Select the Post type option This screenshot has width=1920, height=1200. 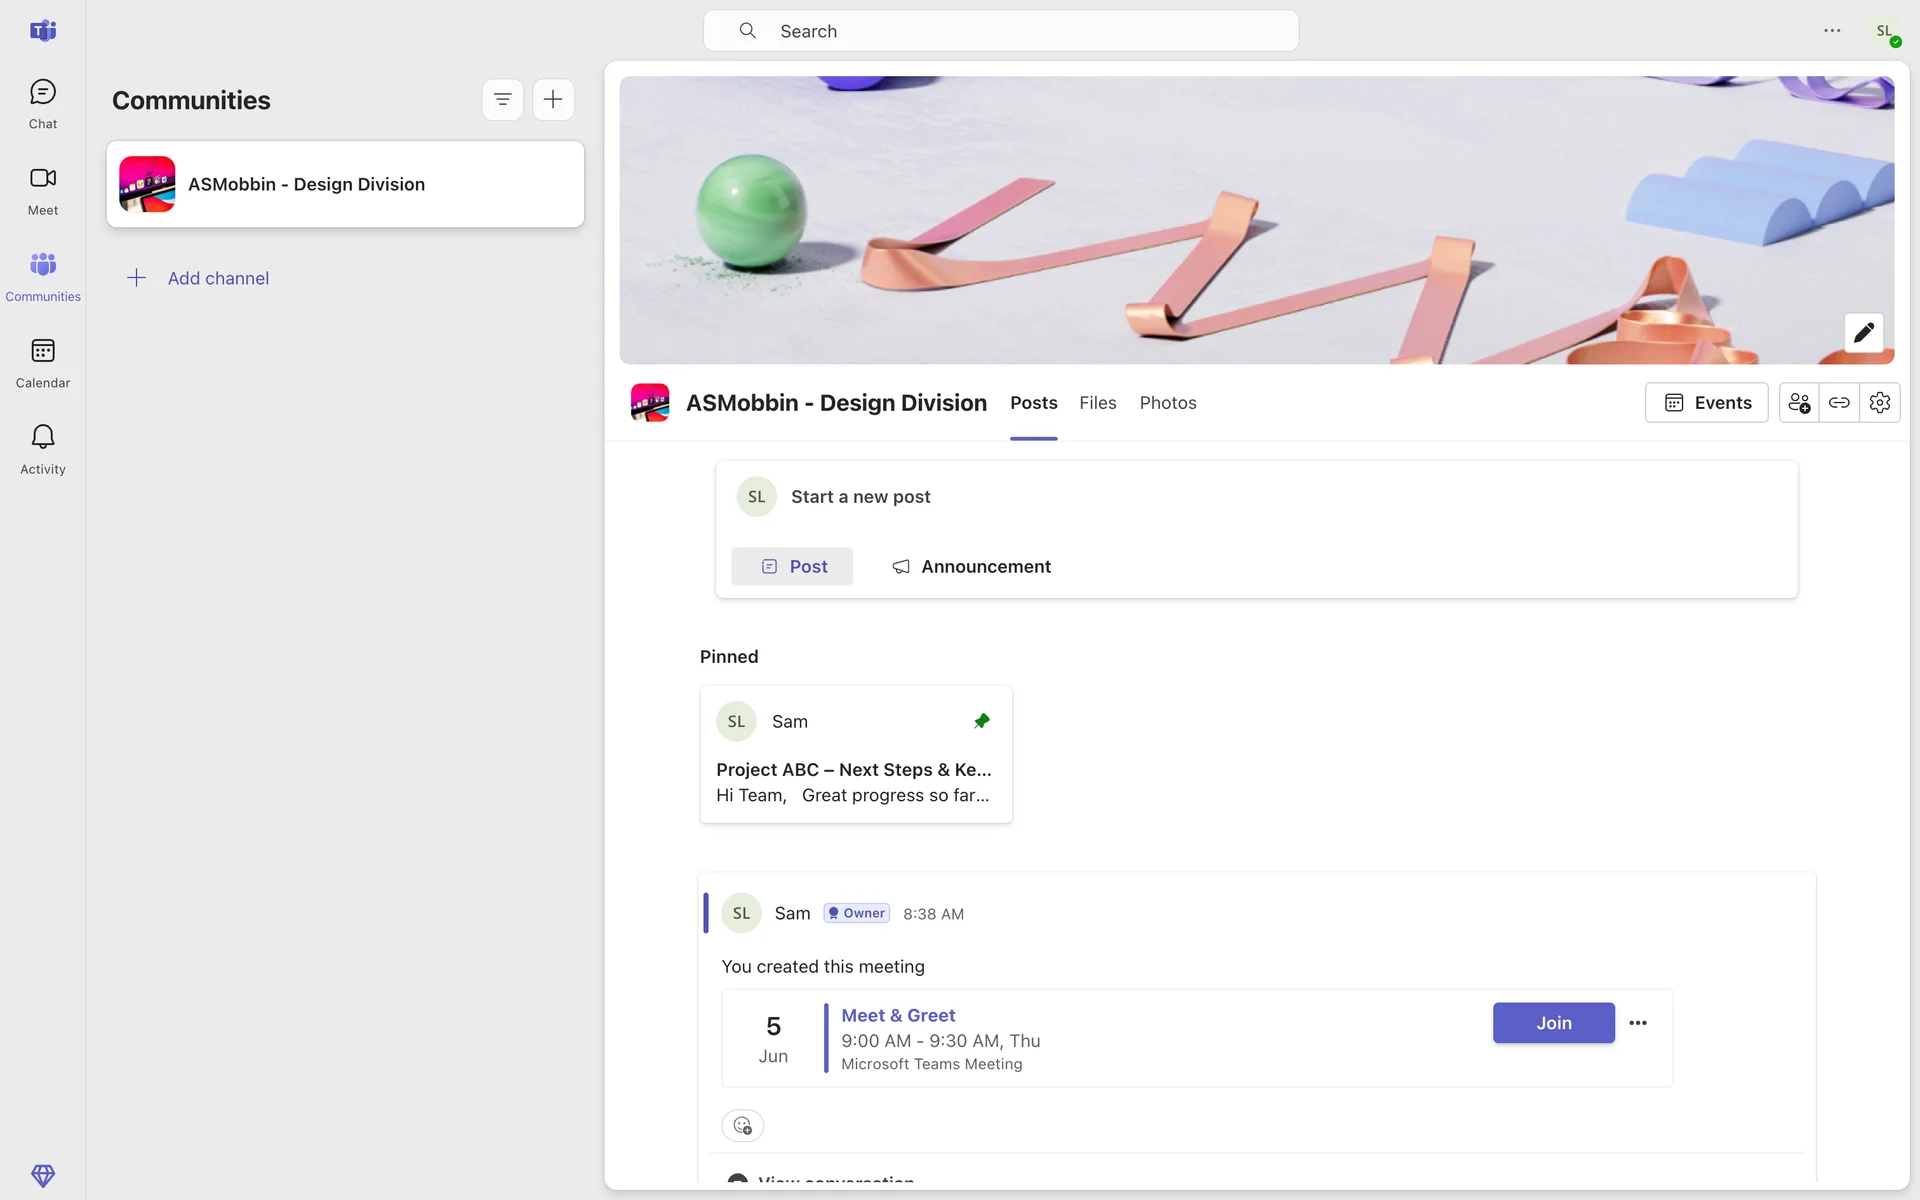pos(793,567)
